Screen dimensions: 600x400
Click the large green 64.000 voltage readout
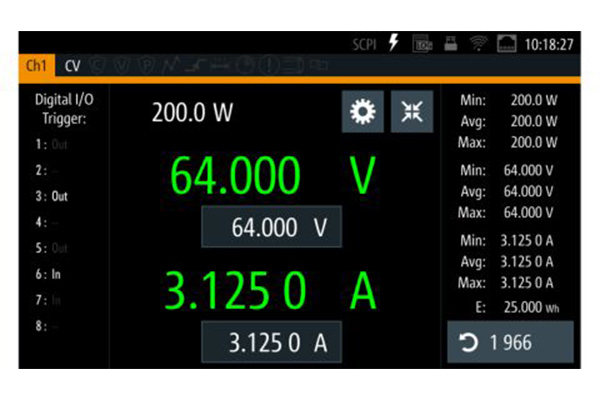(235, 176)
